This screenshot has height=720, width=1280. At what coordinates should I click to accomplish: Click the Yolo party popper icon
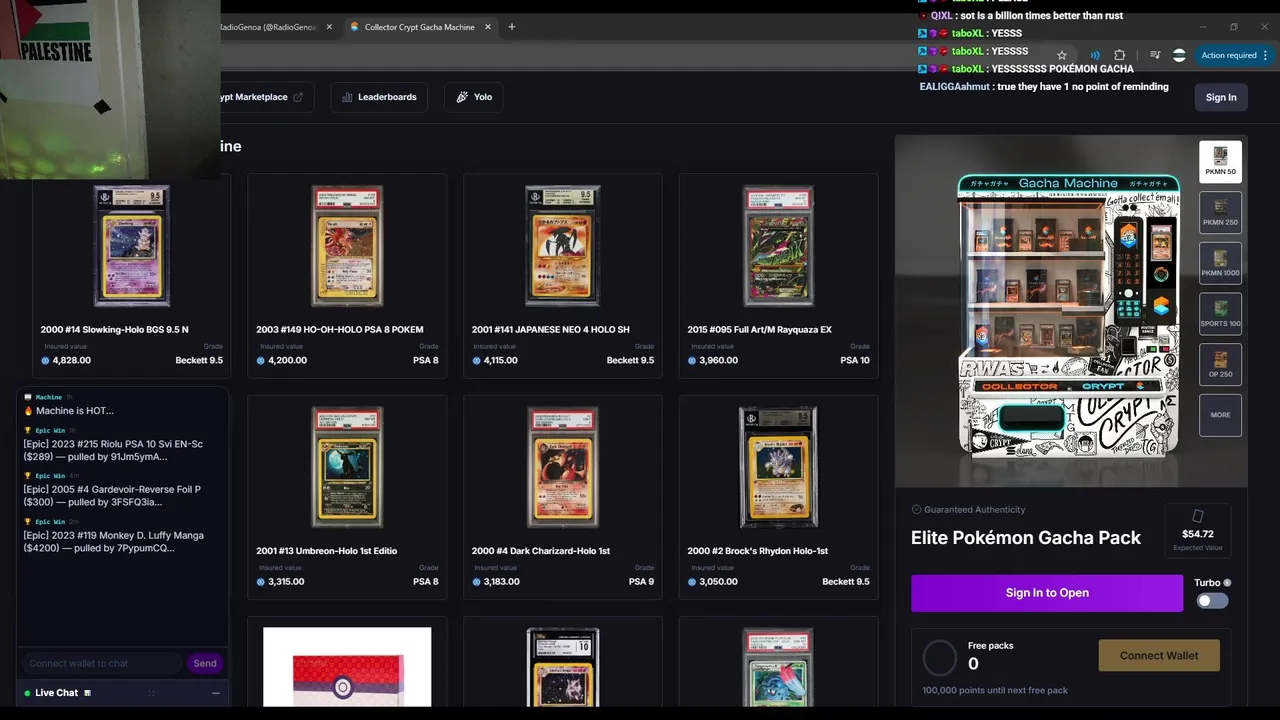point(462,97)
